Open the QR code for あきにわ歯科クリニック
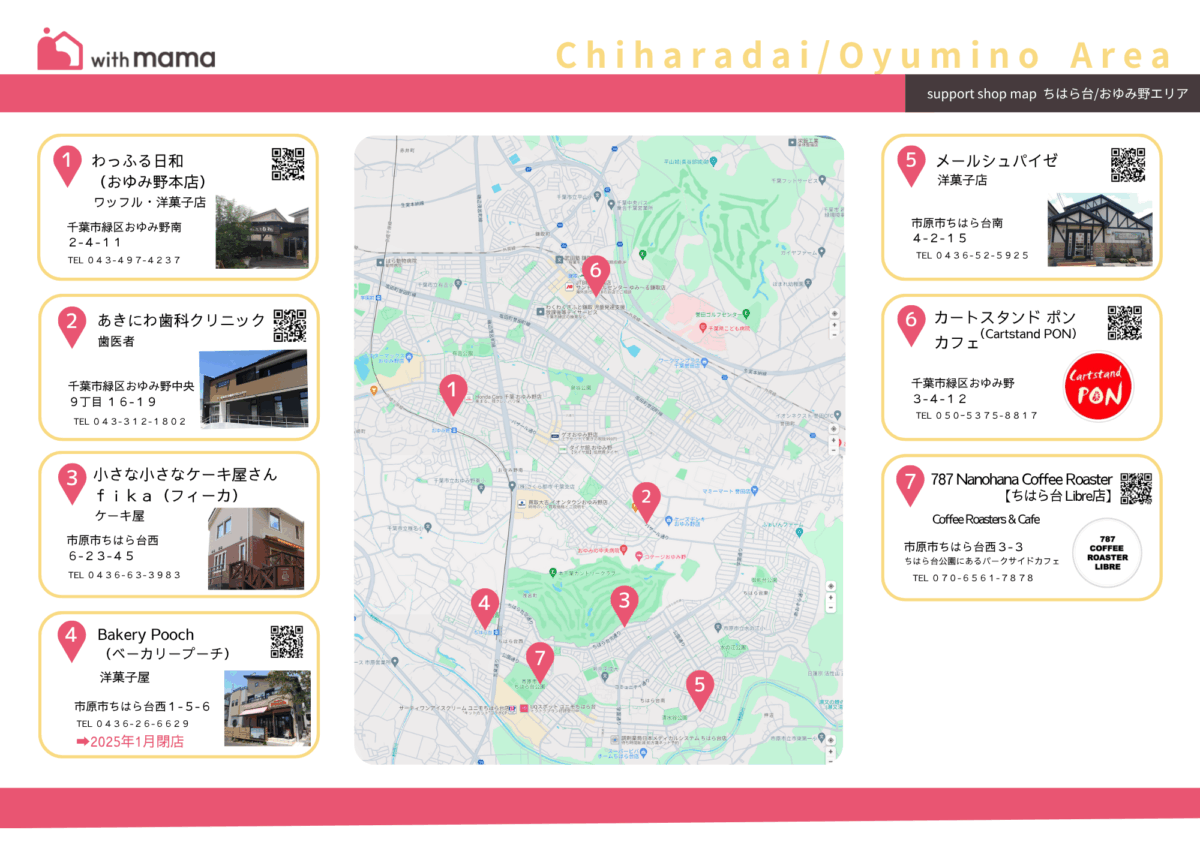 (289, 326)
